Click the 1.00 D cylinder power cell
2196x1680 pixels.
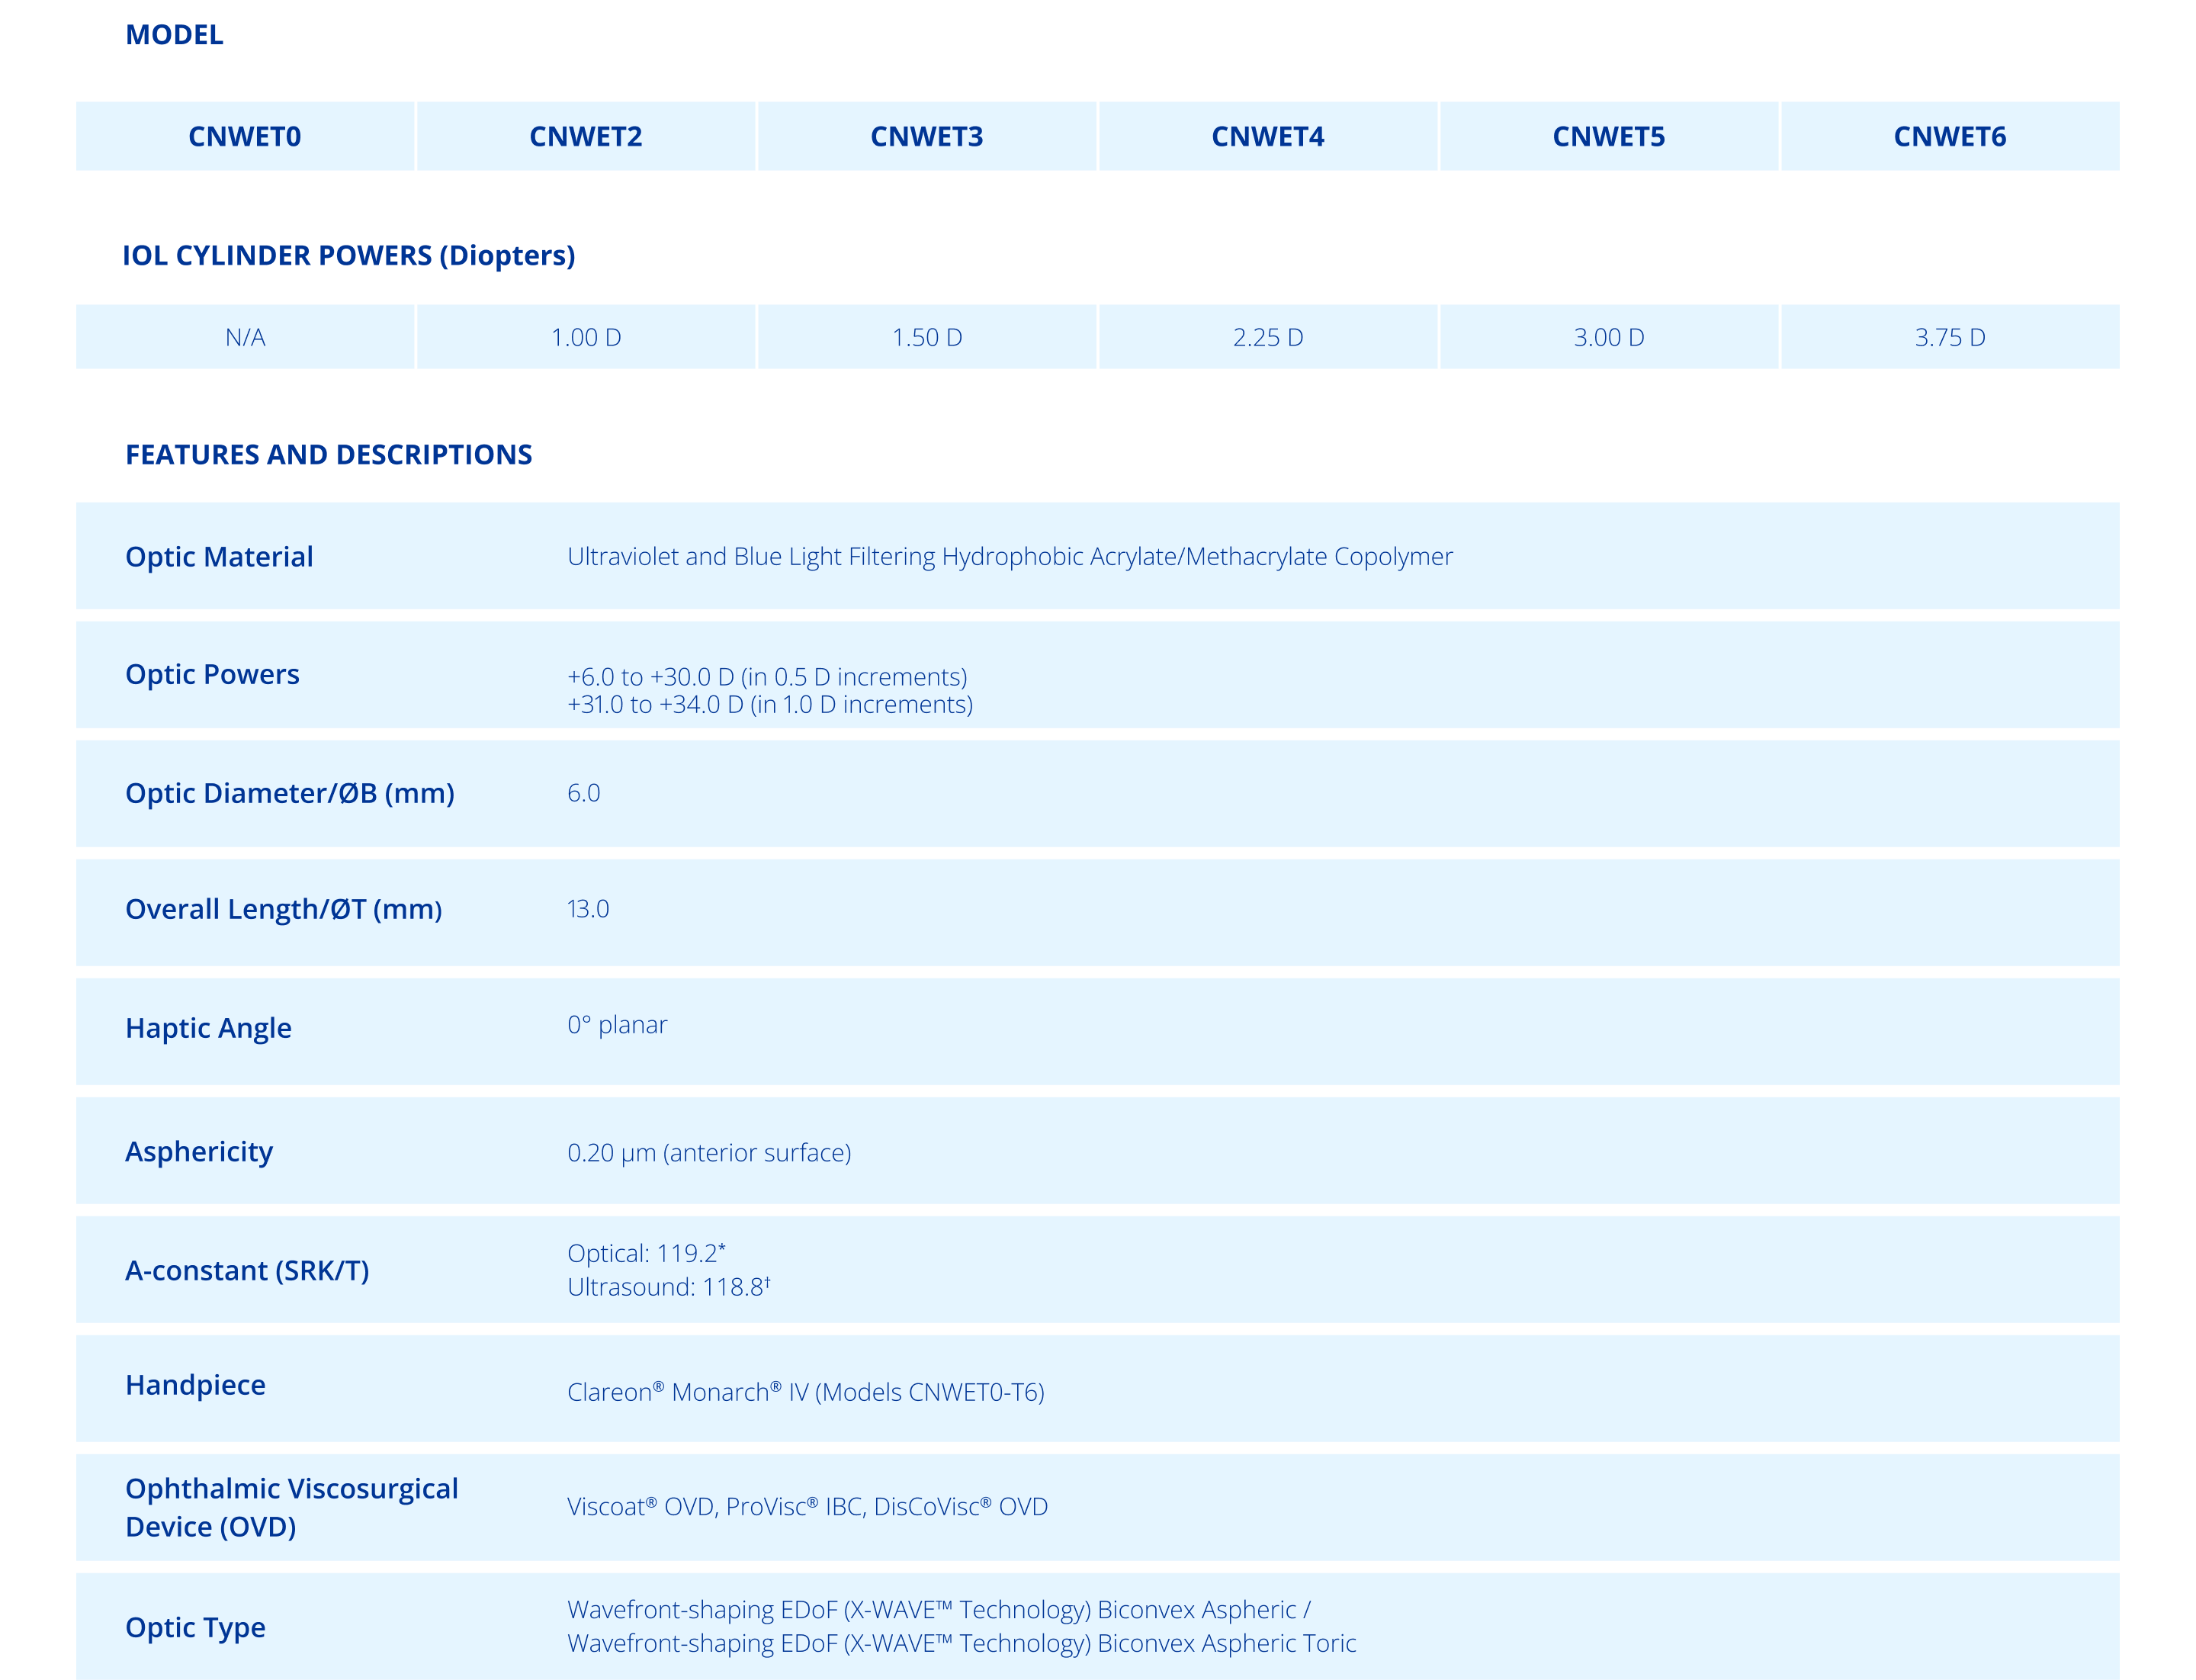[x=586, y=337]
